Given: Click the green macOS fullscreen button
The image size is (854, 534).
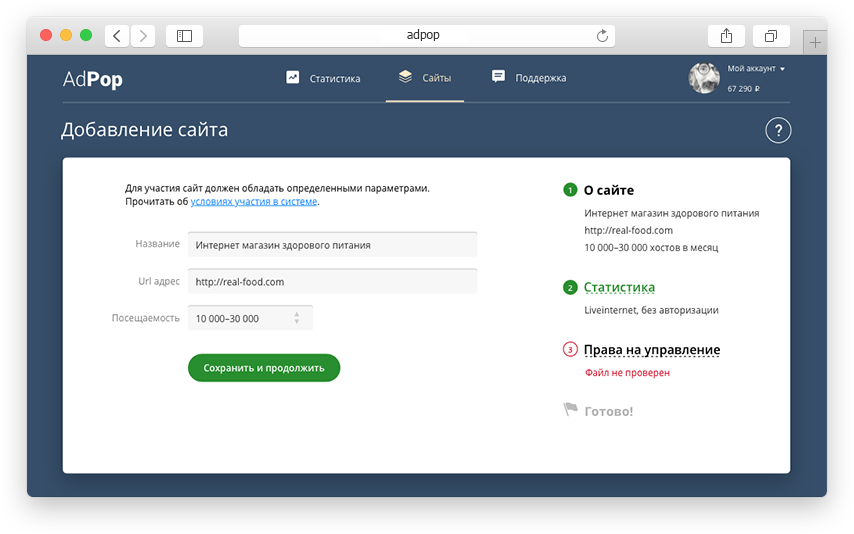Looking at the screenshot, I should (x=86, y=35).
